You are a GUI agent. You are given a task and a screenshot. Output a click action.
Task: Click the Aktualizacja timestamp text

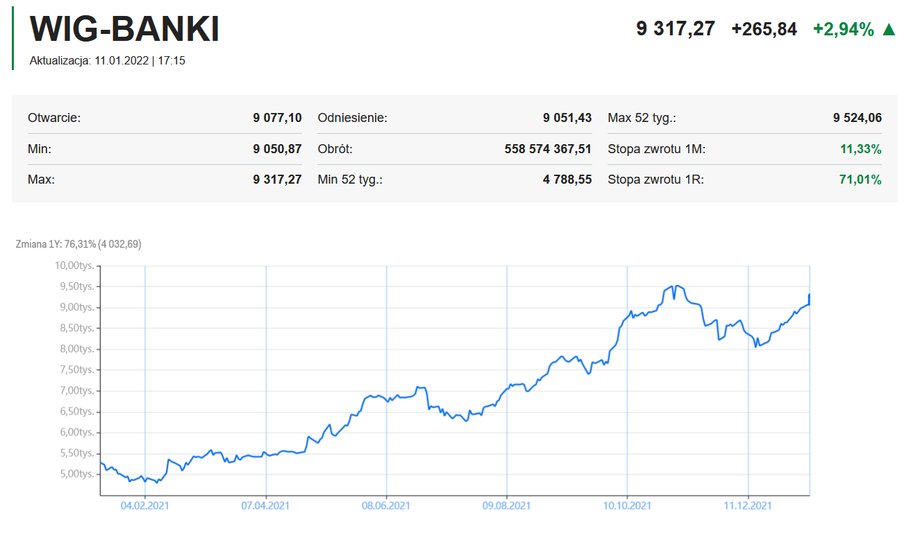[x=107, y=60]
